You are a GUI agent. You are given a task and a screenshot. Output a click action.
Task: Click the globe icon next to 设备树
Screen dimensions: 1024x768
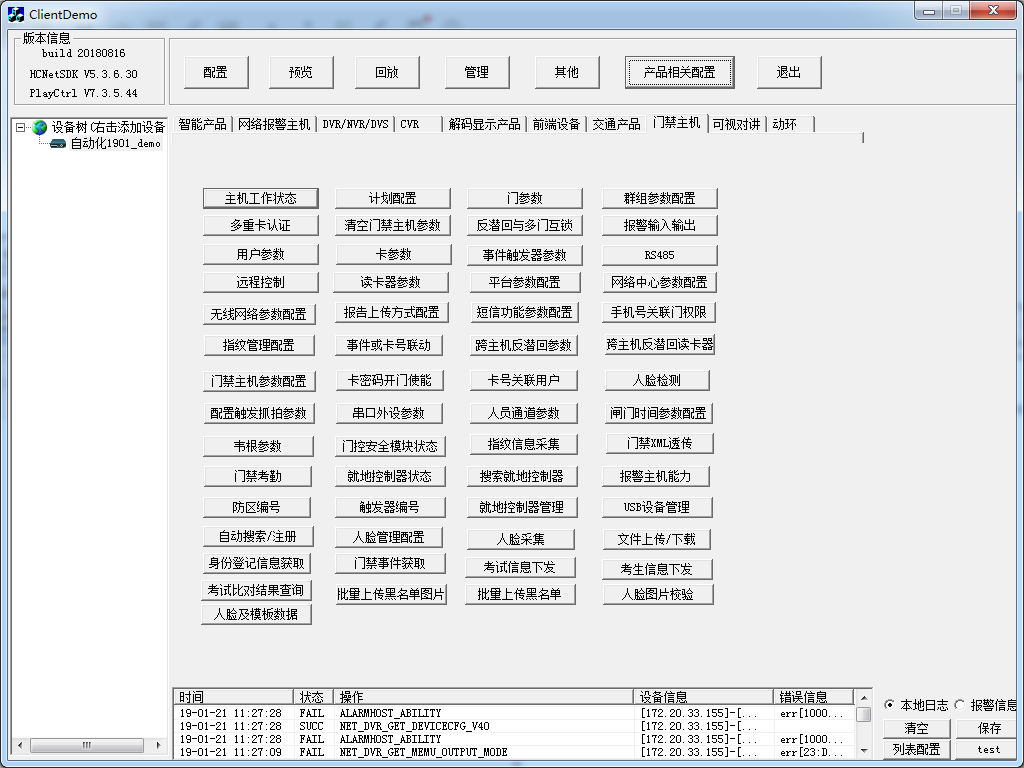click(38, 126)
